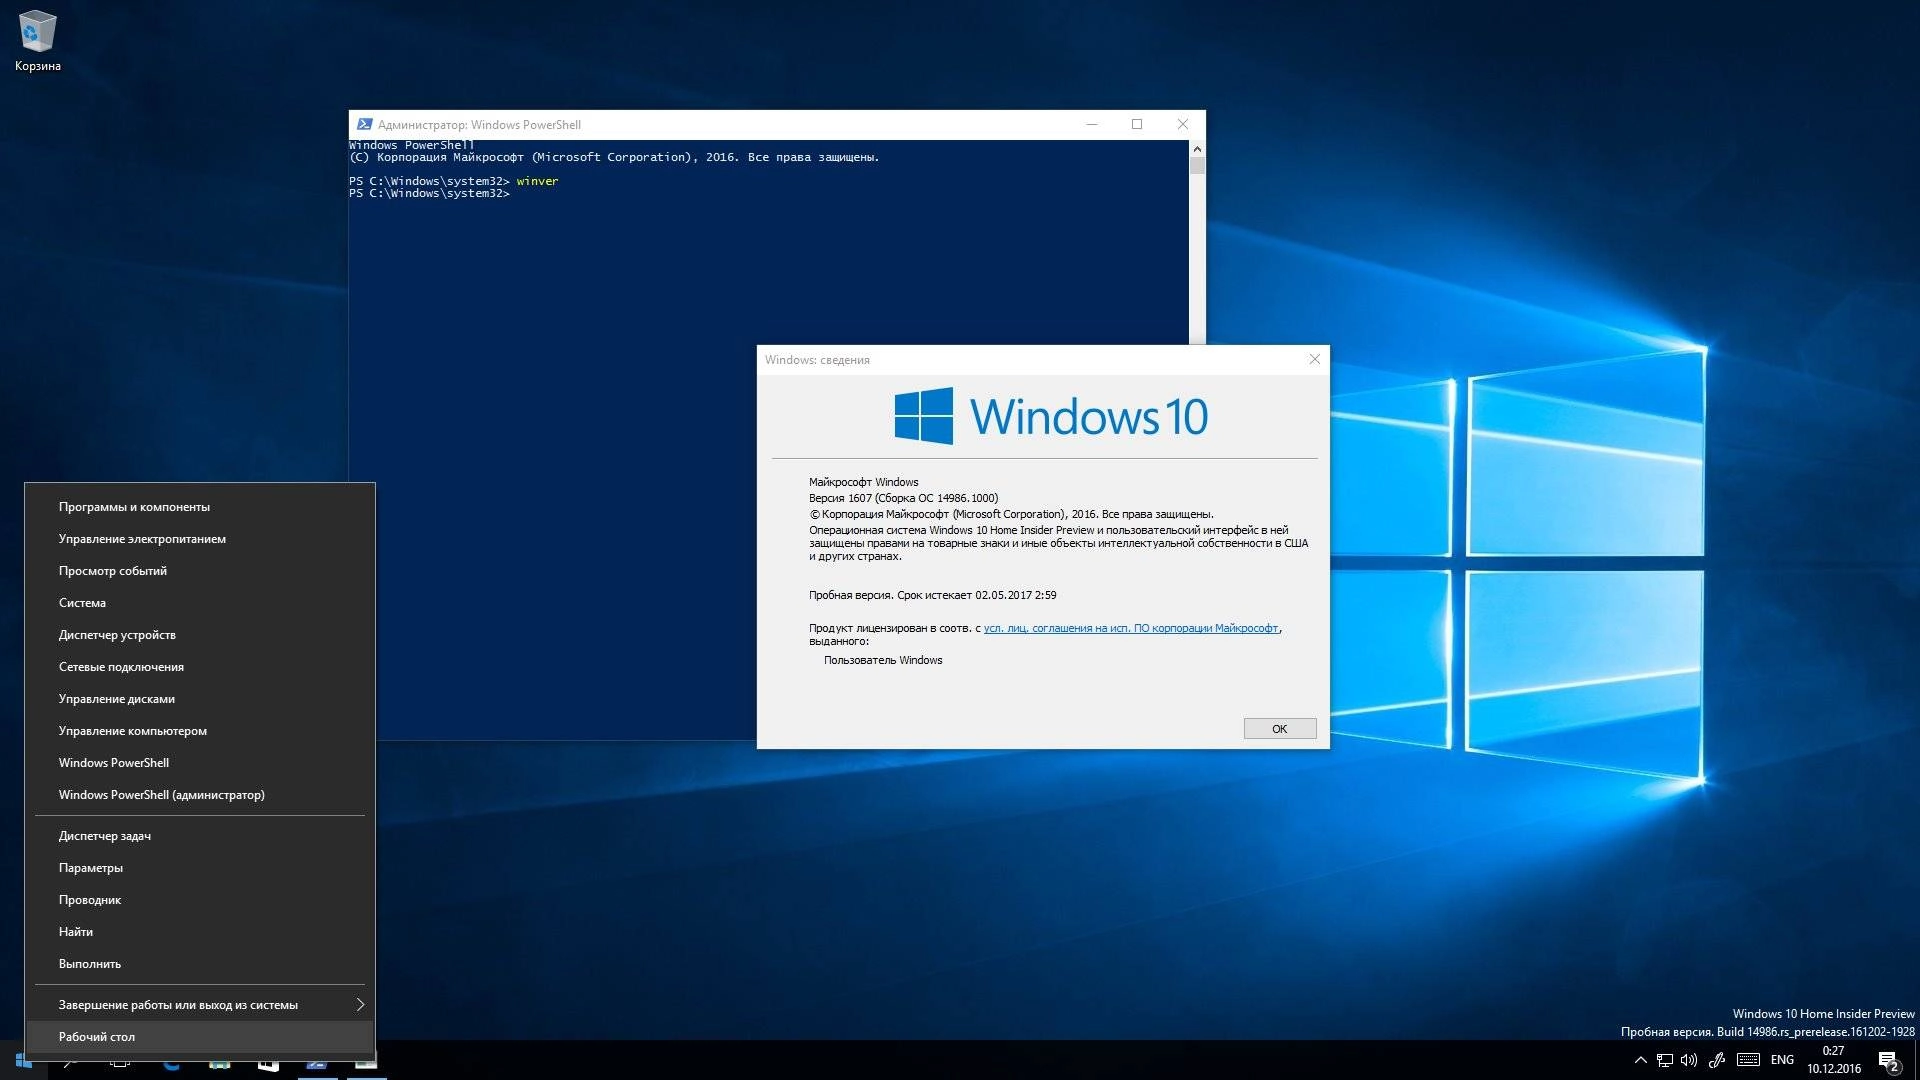The width and height of the screenshot is (1920, 1080).
Task: Open Сетевые подключения menu entry
Action: tap(200, 667)
